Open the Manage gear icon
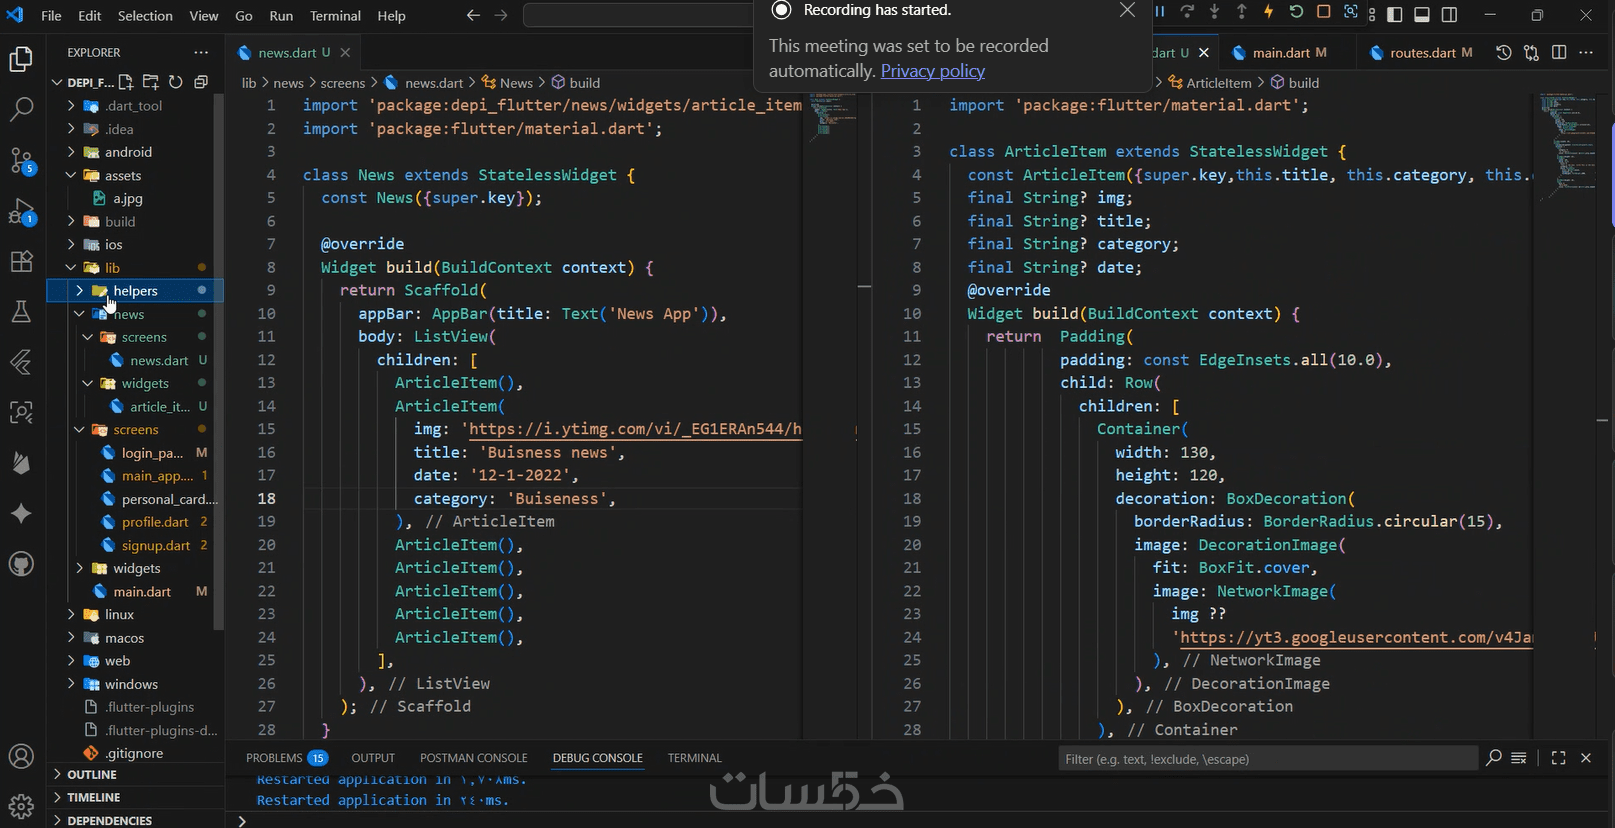The width and height of the screenshot is (1615, 828). coord(21,805)
